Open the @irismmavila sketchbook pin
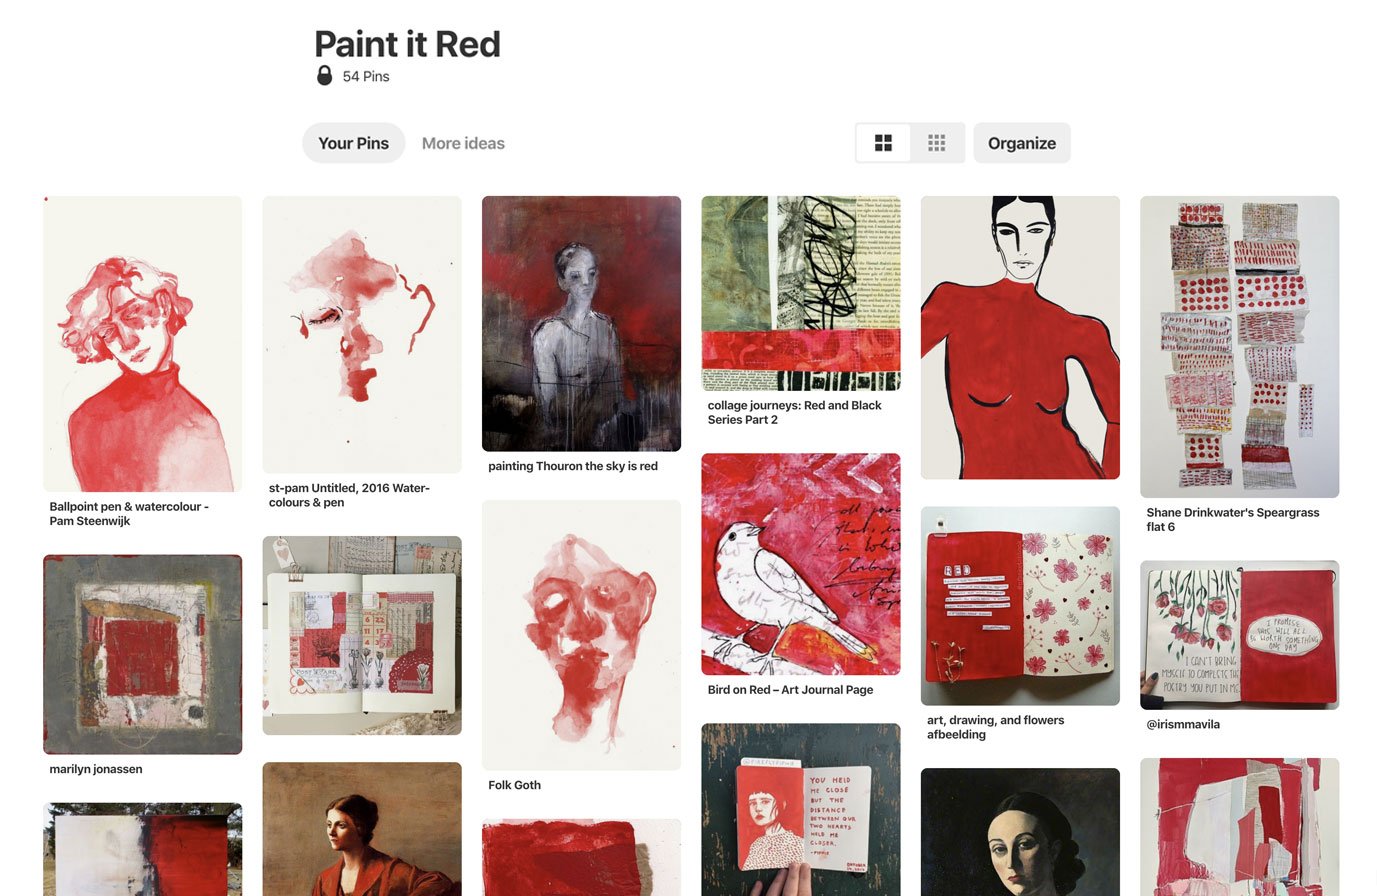This screenshot has width=1377, height=896. click(1239, 635)
